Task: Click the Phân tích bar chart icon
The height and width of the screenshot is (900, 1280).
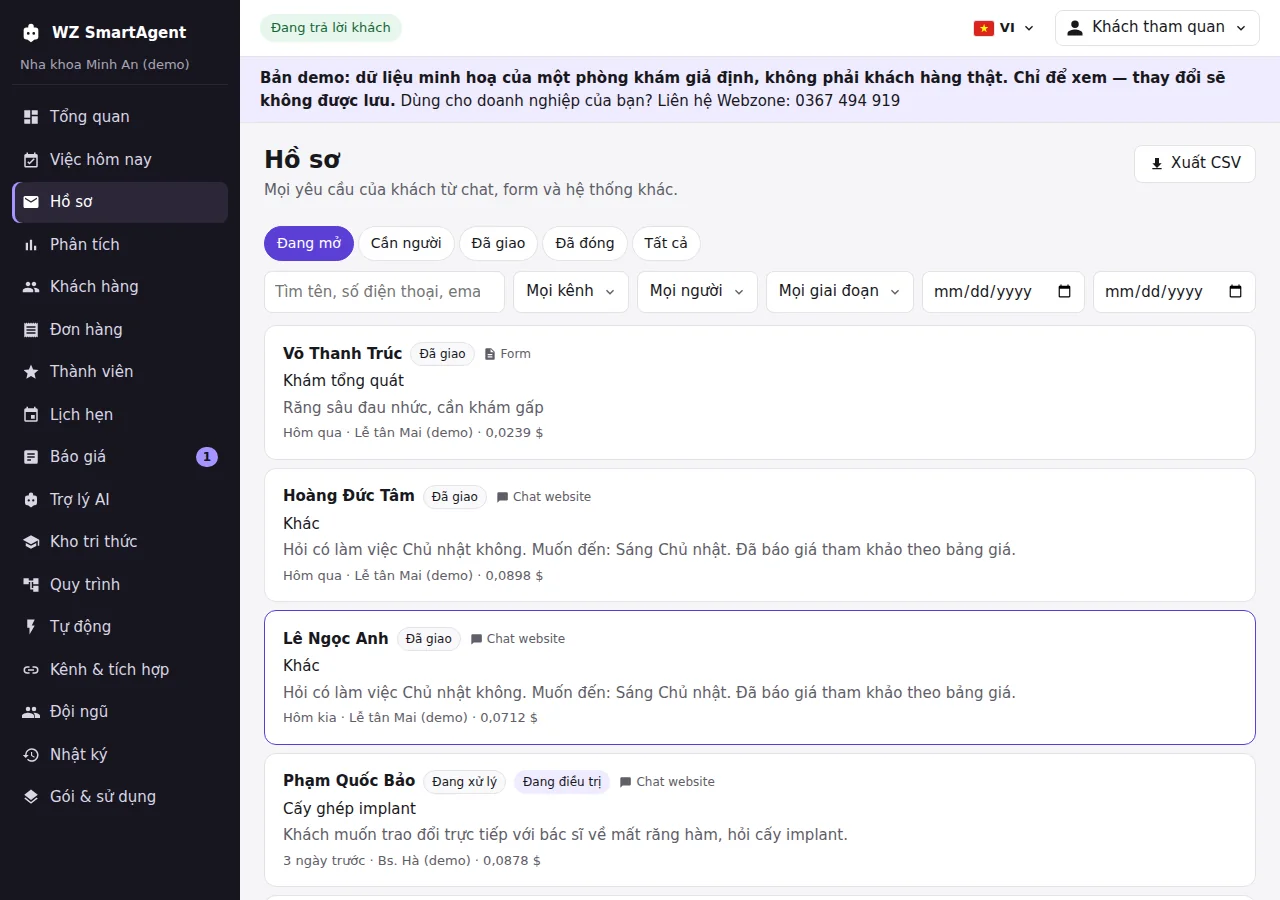Action: click(31, 245)
